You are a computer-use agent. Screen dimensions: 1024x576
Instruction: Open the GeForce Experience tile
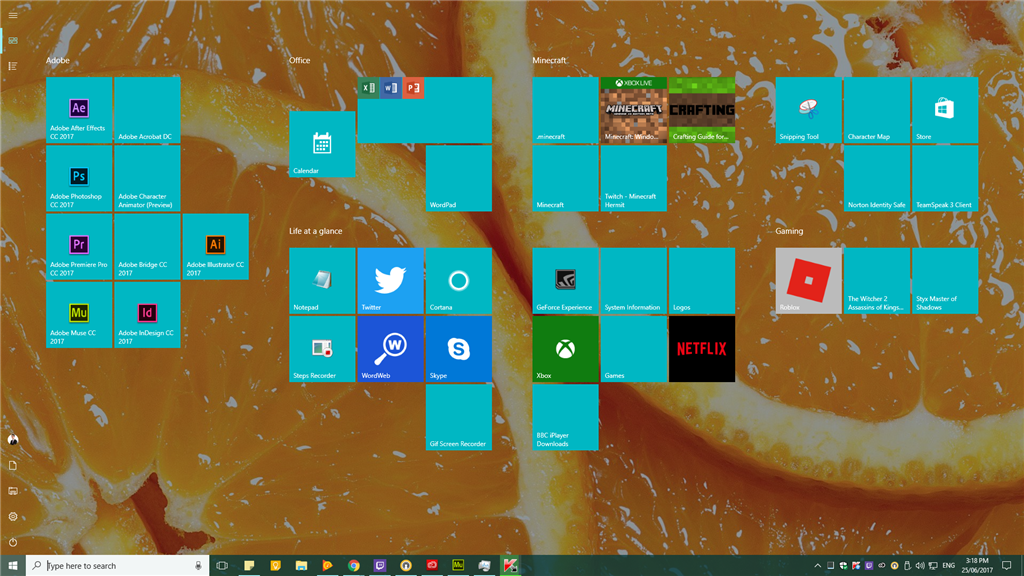566,281
